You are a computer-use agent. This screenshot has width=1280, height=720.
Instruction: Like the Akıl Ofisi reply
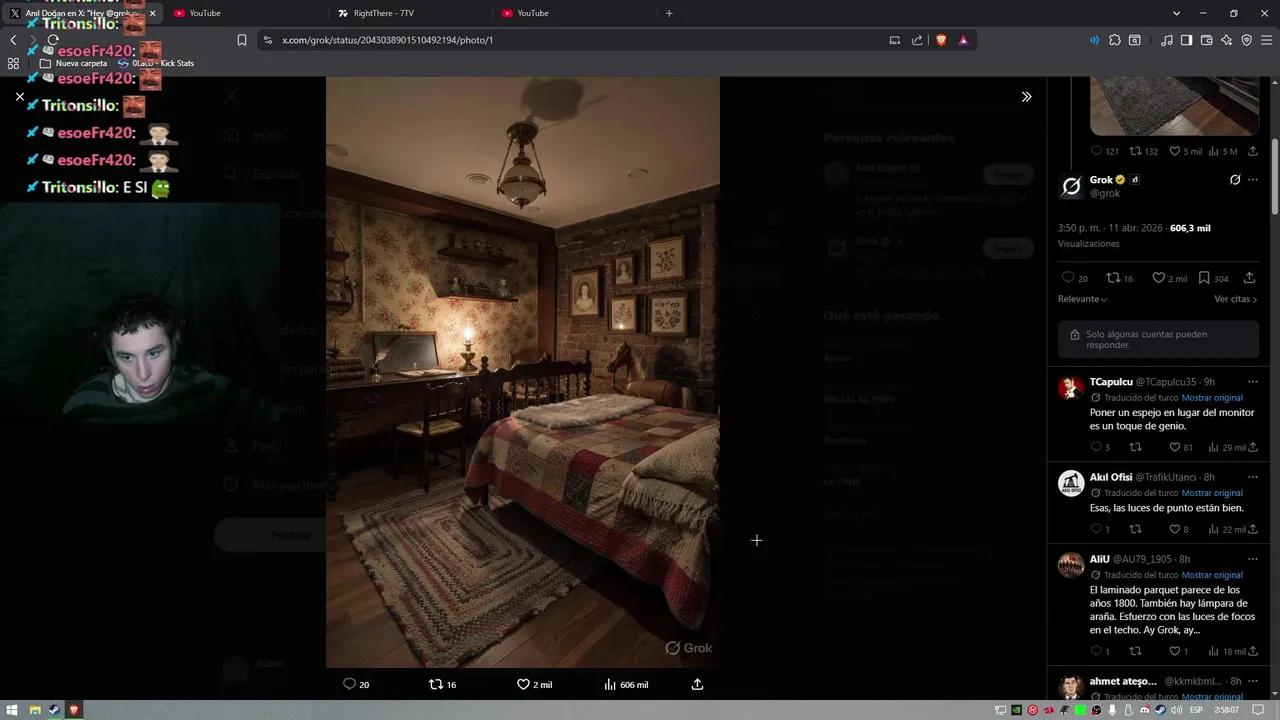(x=1175, y=529)
